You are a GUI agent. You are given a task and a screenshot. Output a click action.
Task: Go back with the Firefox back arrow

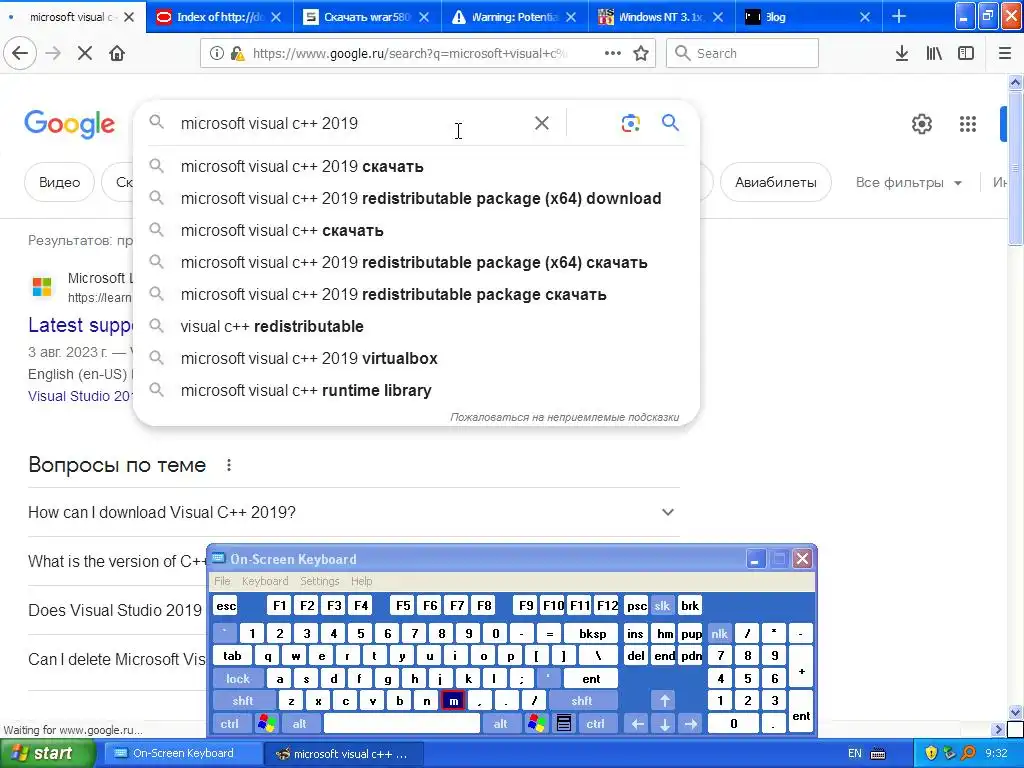[20, 53]
